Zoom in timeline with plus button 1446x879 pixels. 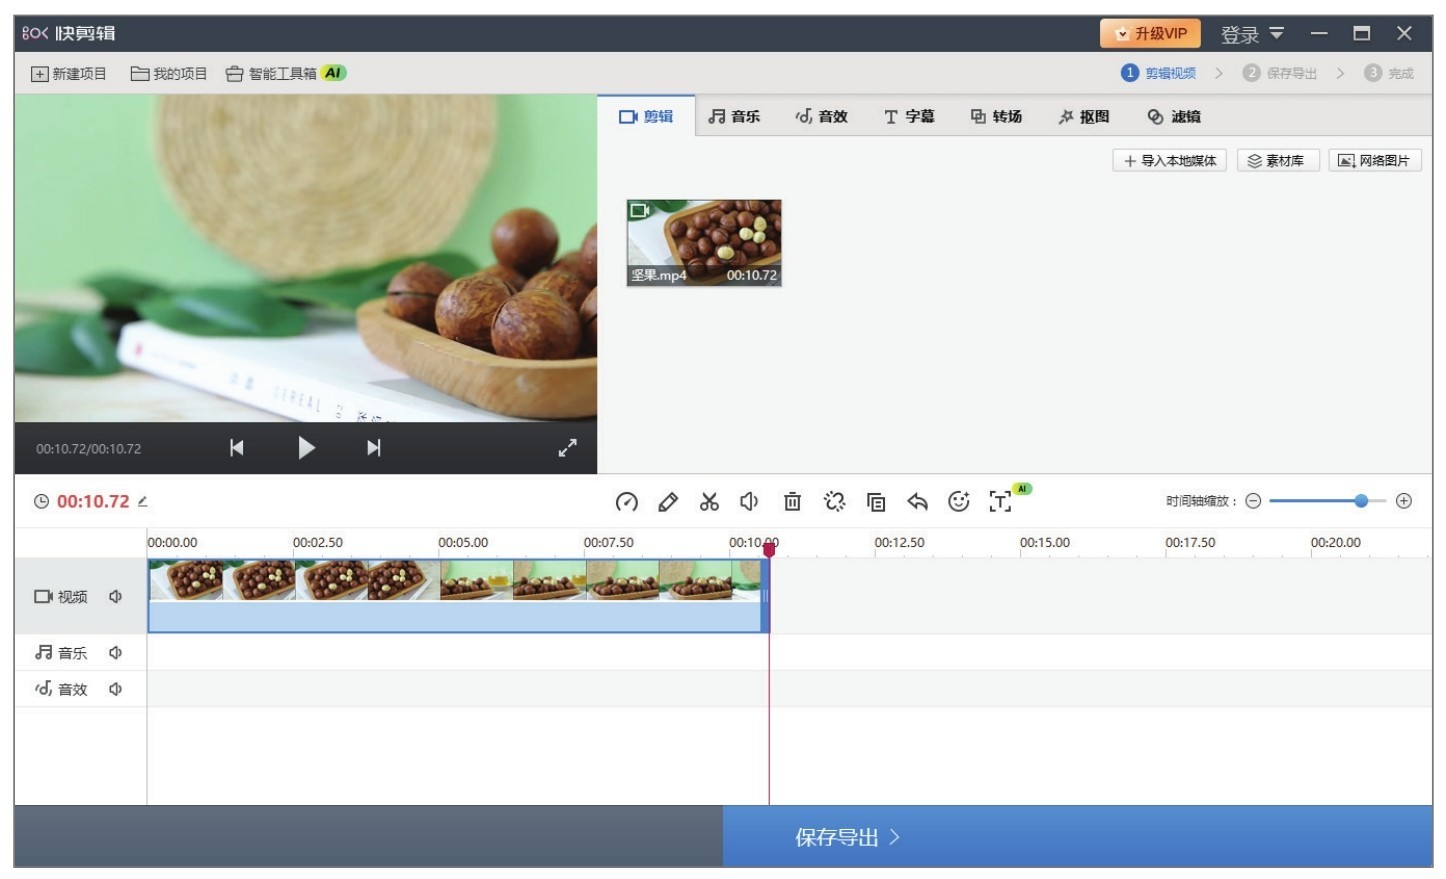1404,501
